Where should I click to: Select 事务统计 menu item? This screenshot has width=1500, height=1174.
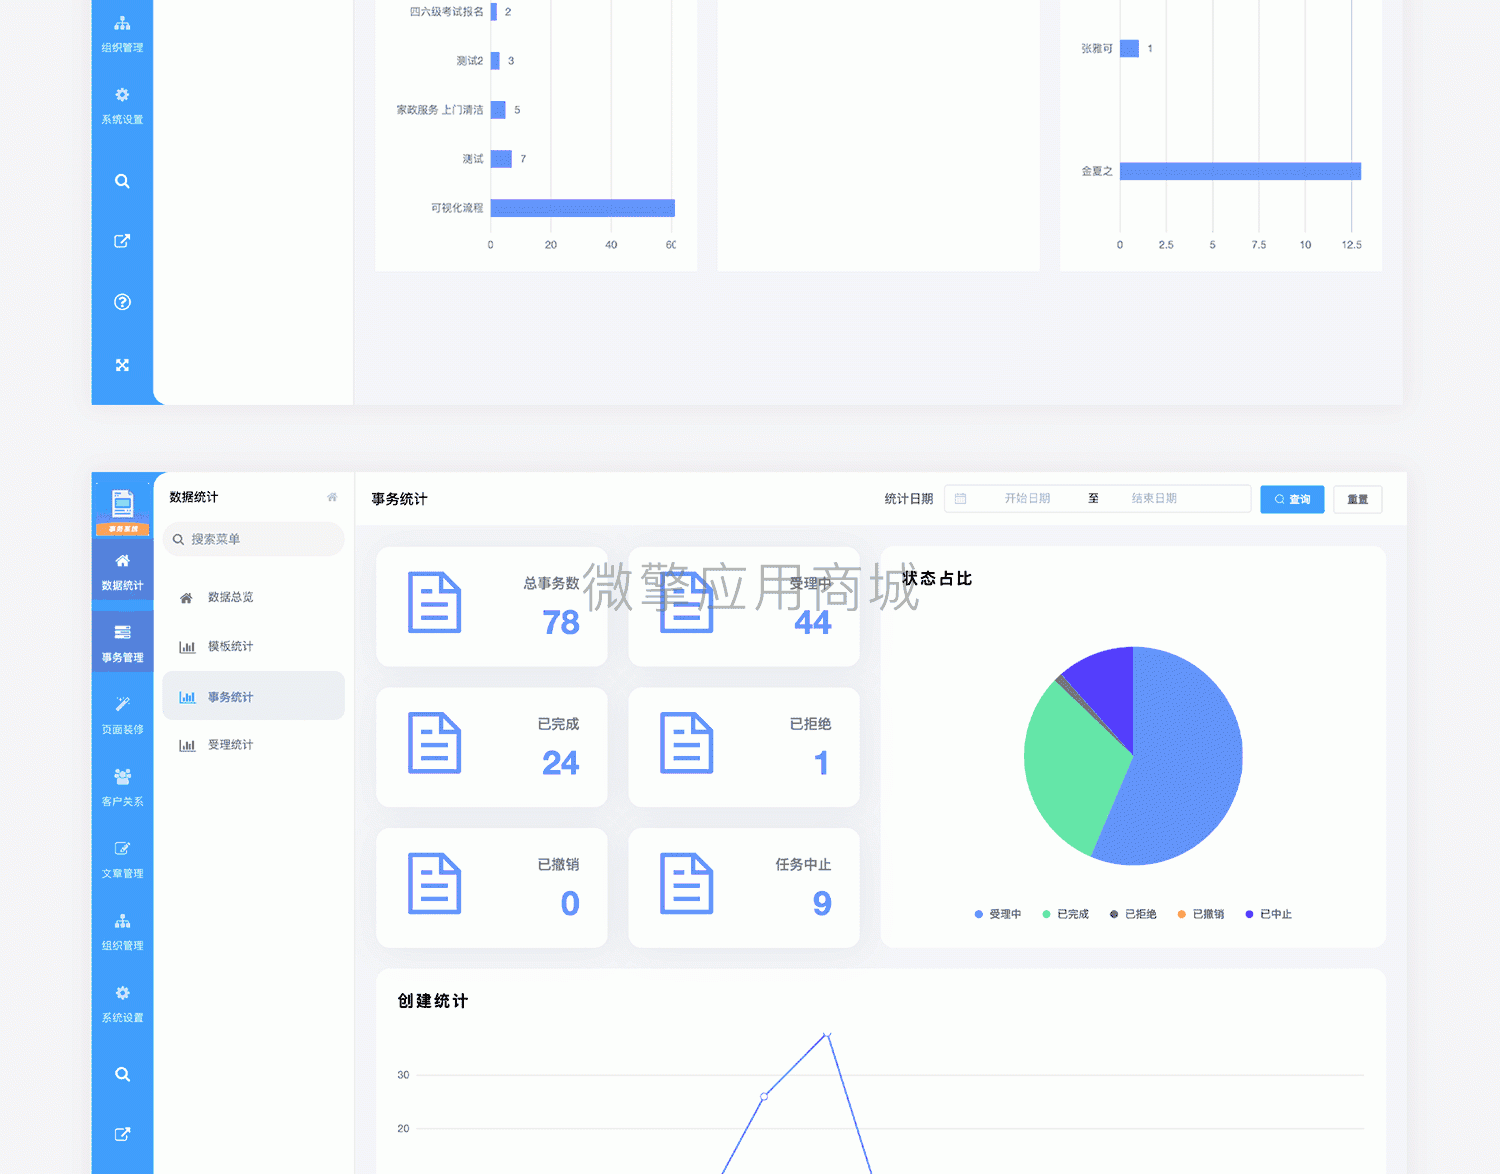[253, 696]
